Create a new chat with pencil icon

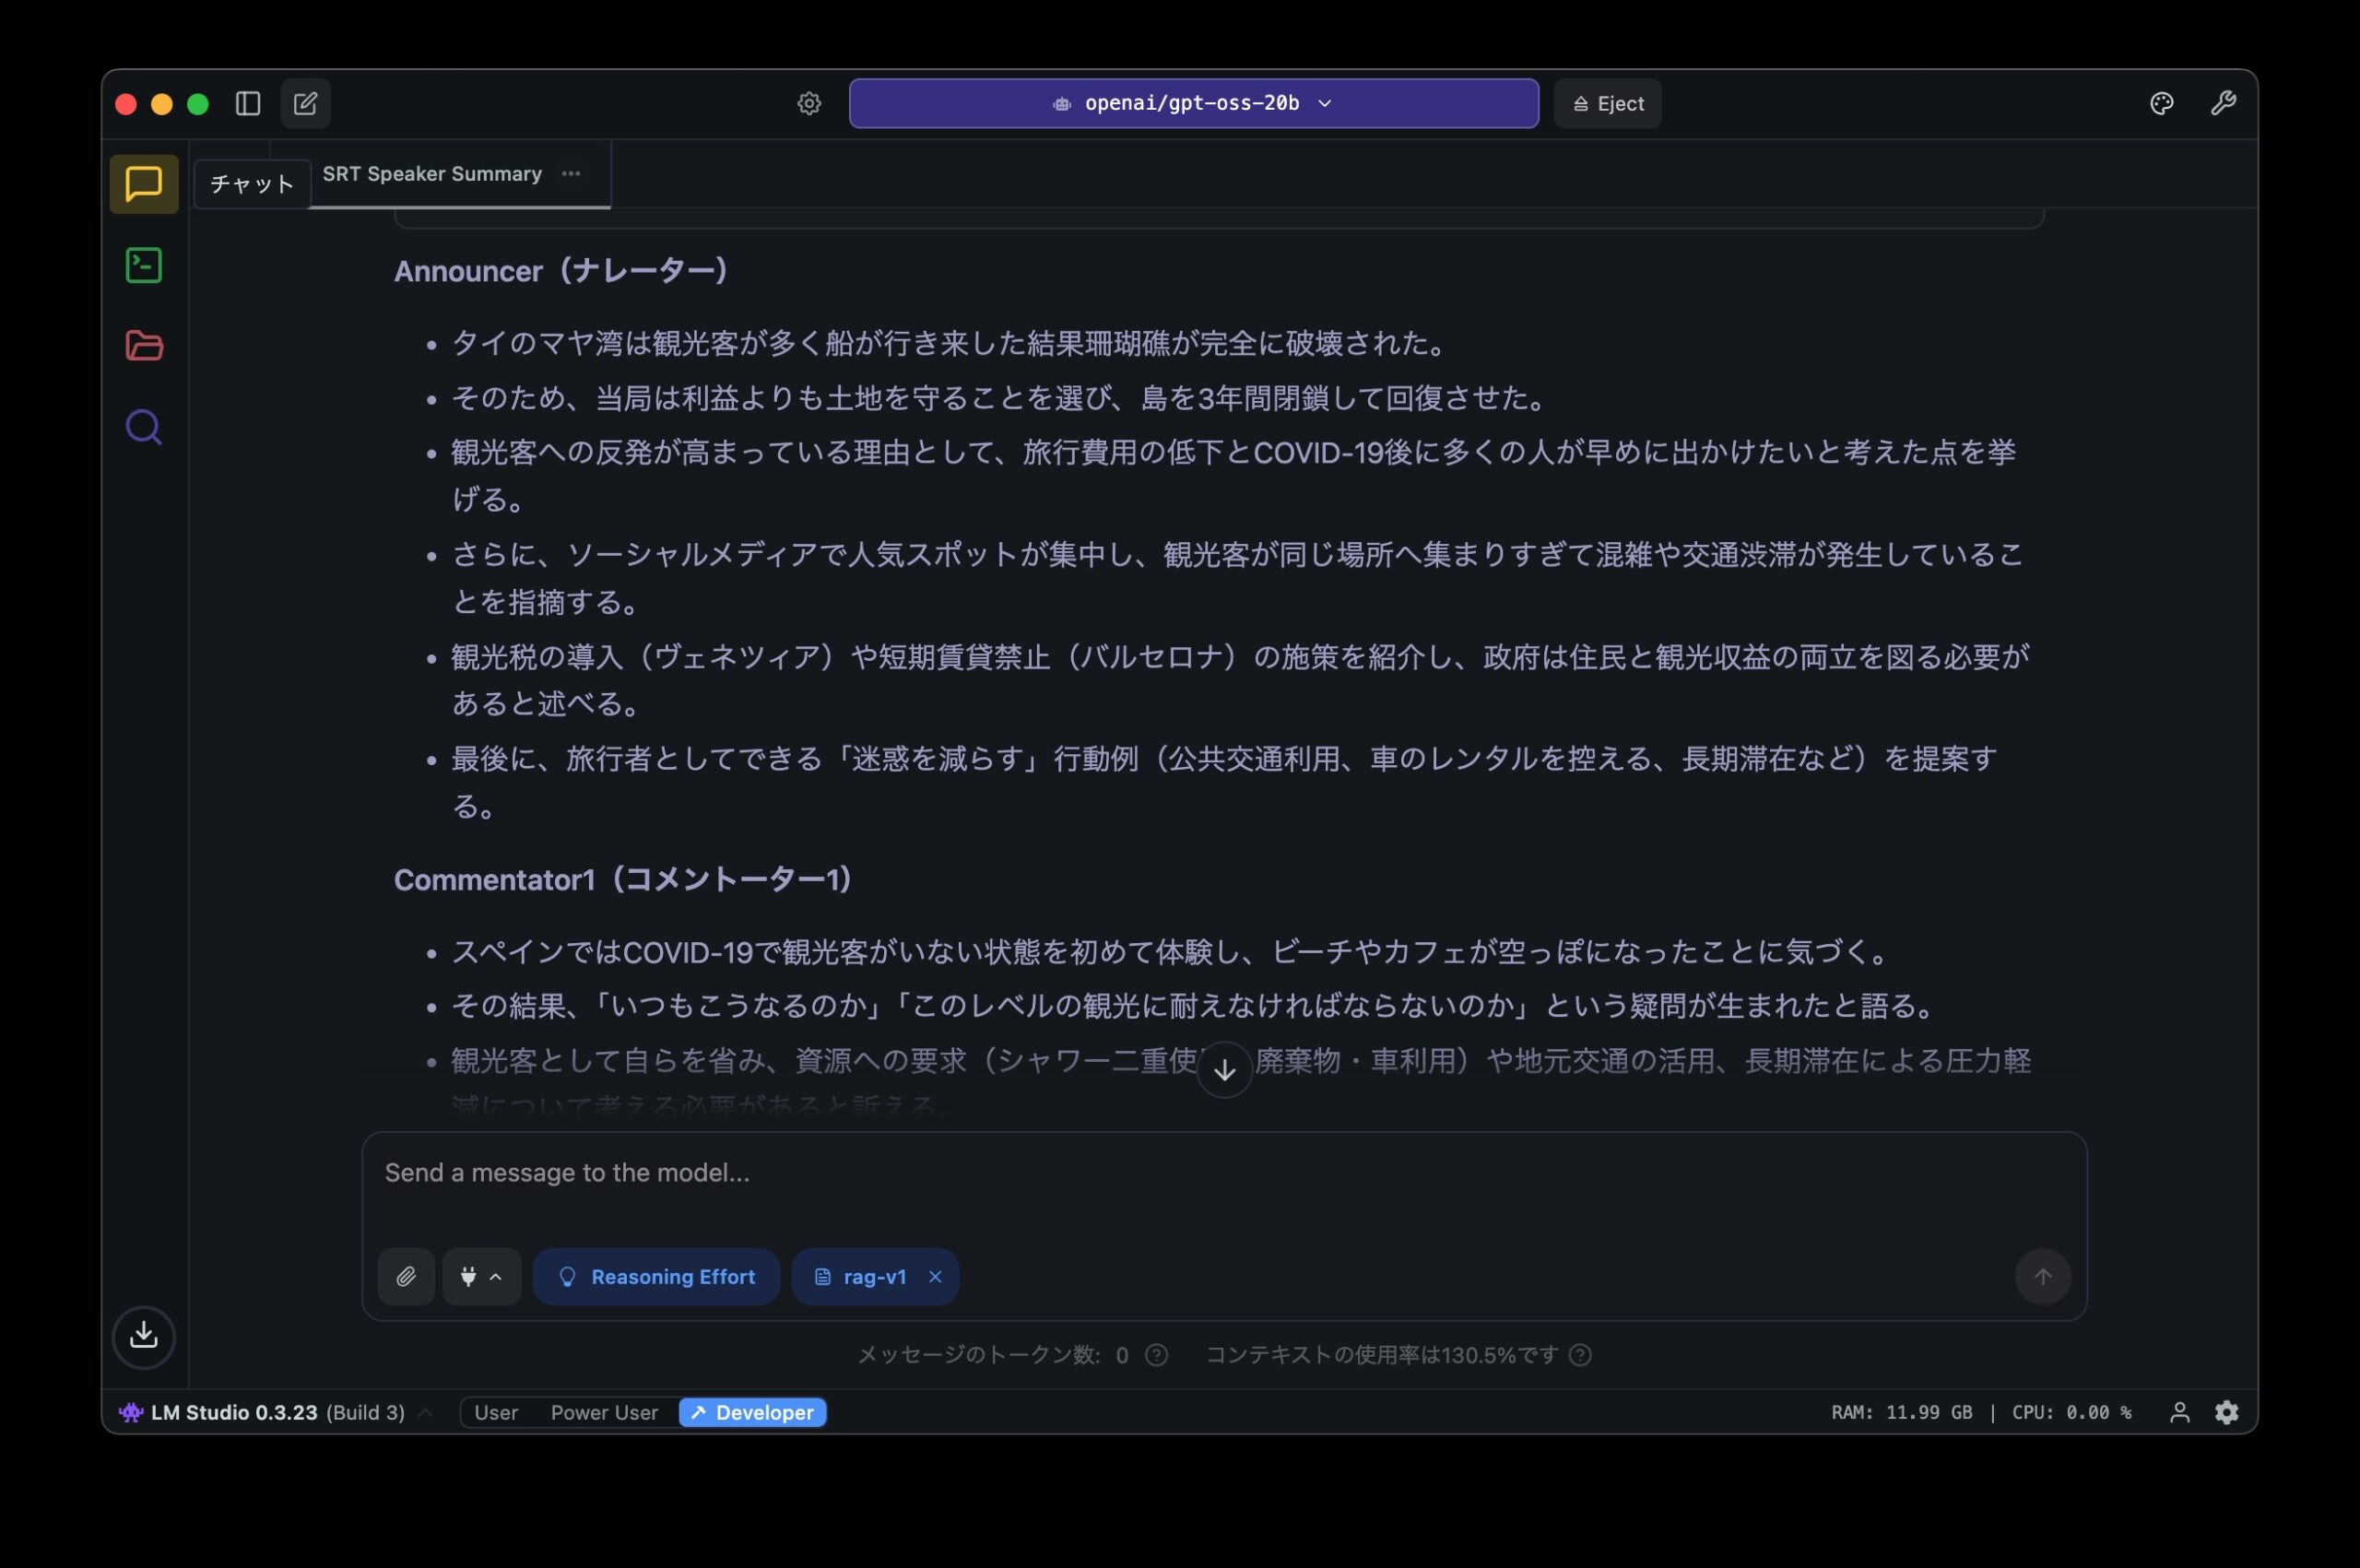pos(305,104)
